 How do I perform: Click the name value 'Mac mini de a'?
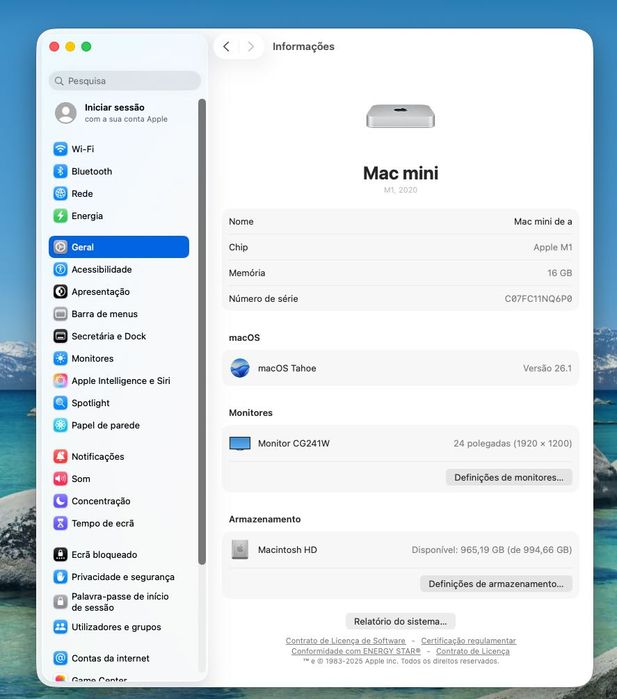(543, 222)
